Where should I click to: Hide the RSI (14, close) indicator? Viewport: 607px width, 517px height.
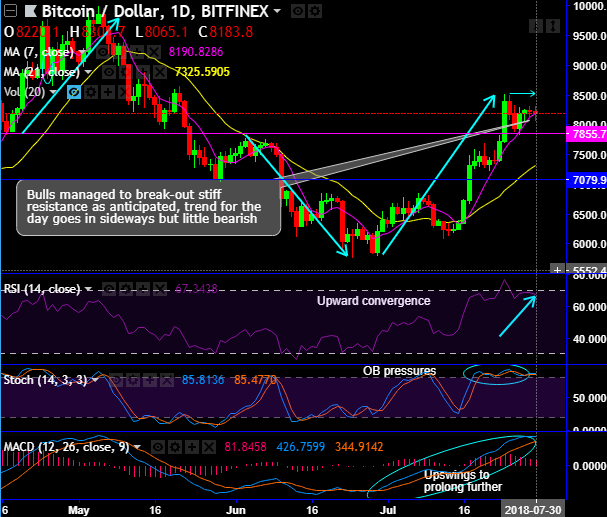109,289
